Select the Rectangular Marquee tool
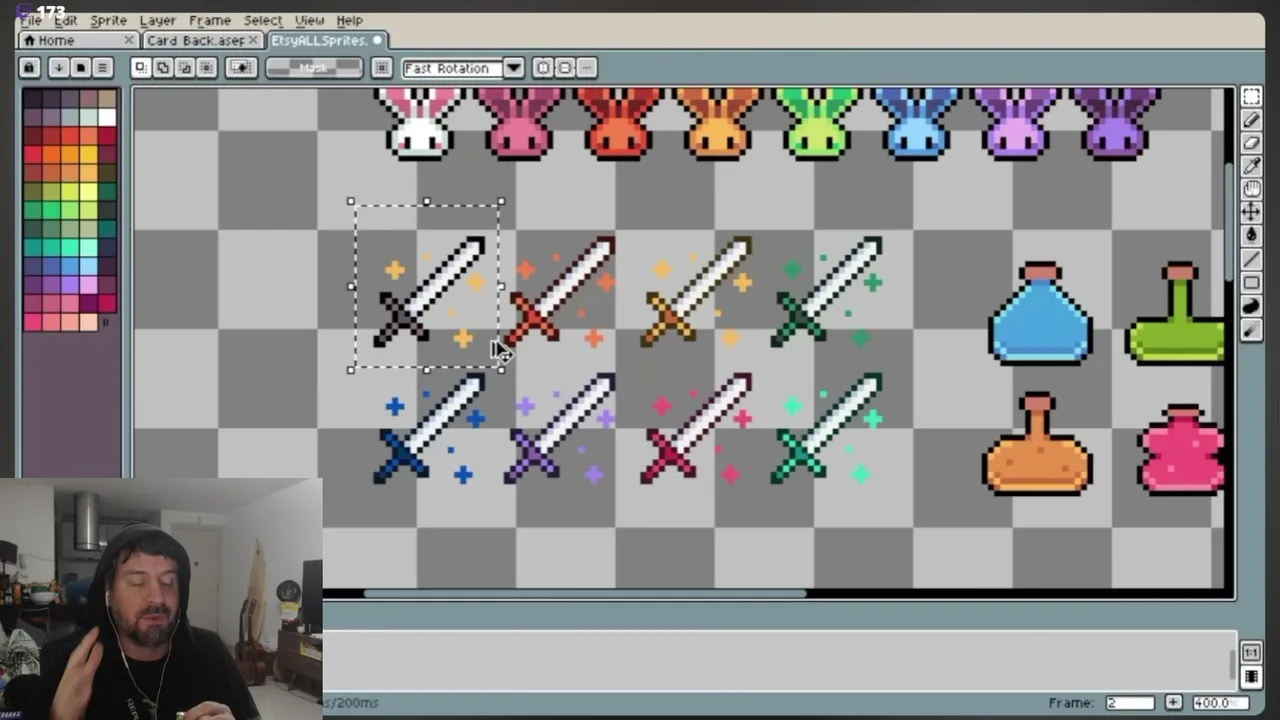Viewport: 1280px width, 720px height. [x=1251, y=97]
